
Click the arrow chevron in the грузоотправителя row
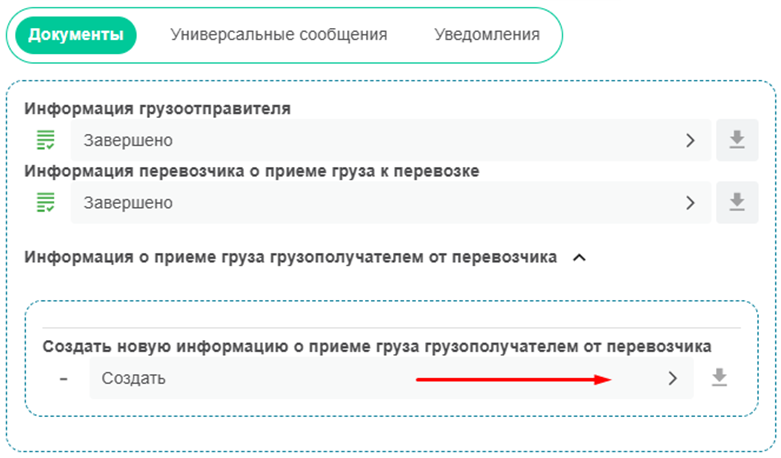[690, 141]
